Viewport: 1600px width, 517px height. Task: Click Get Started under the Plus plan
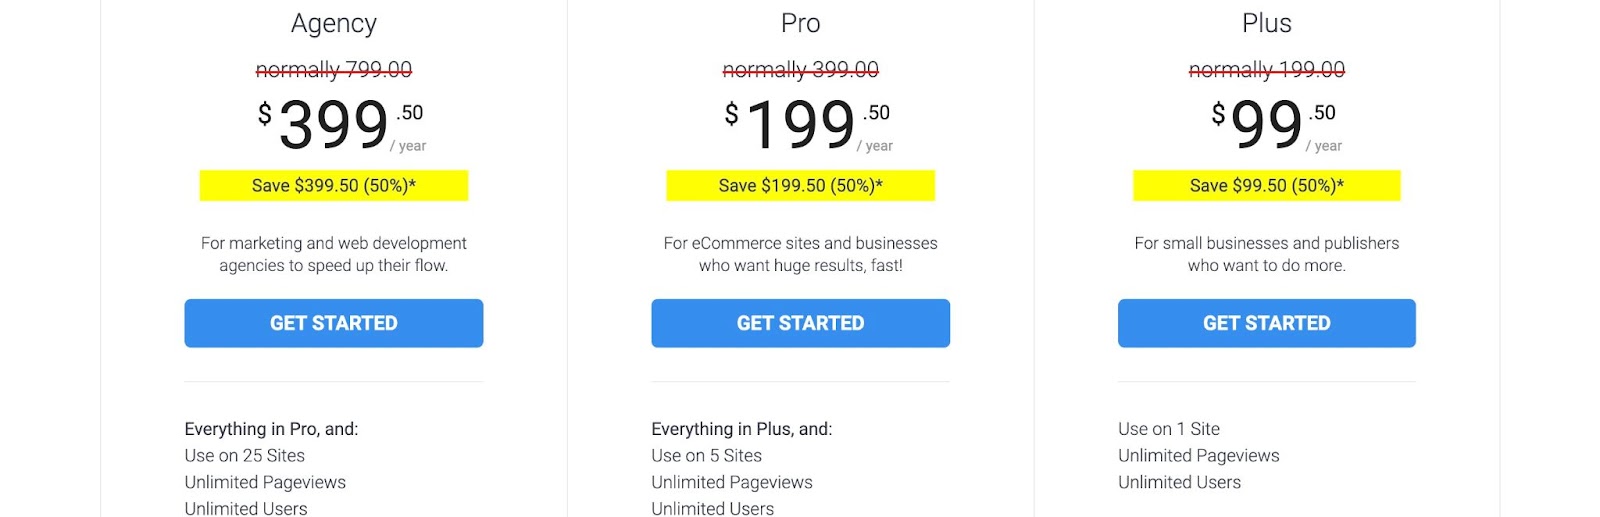click(x=1266, y=323)
